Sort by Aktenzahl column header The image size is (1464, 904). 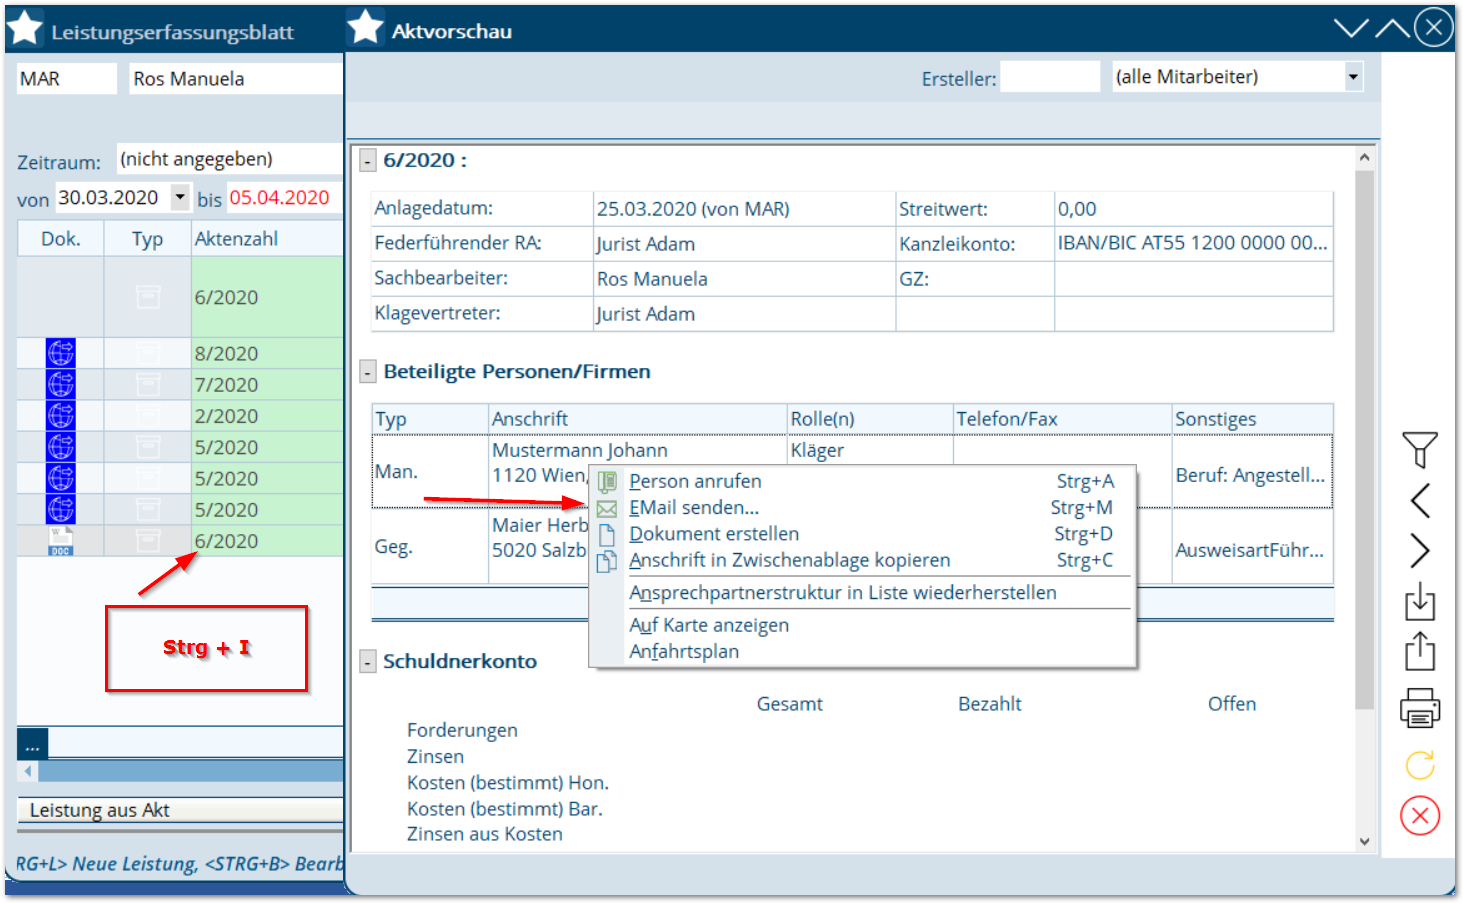tap(267, 239)
